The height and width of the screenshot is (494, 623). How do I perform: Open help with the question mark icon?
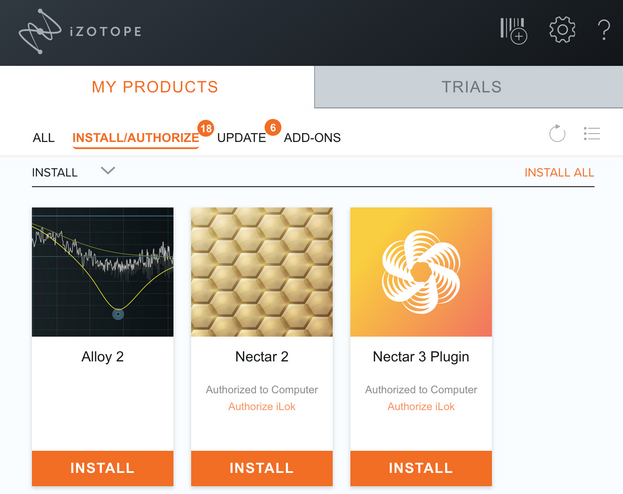pyautogui.click(x=604, y=30)
